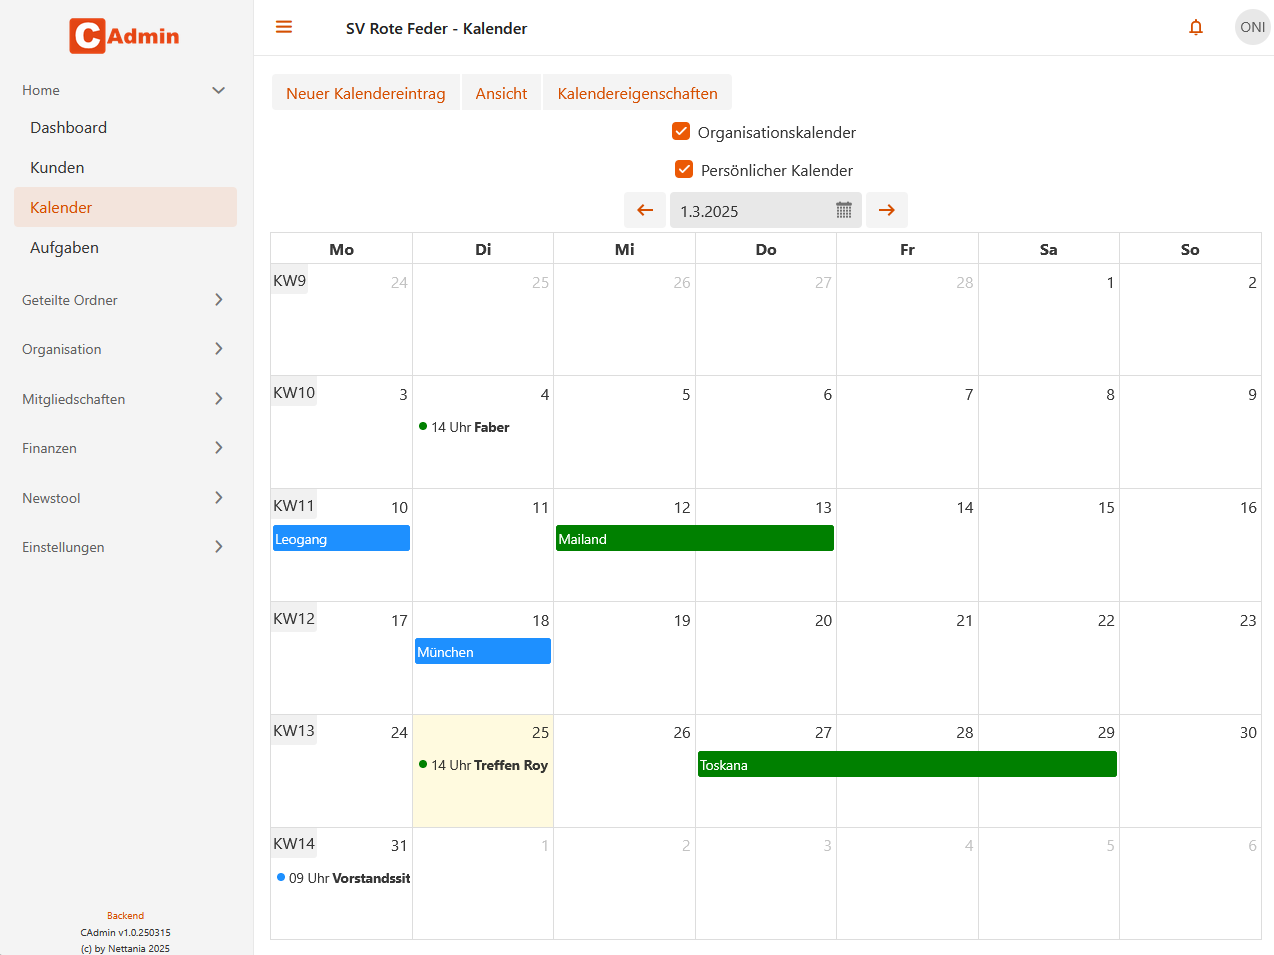
Task: Open the green Mailand event
Action: (x=695, y=538)
